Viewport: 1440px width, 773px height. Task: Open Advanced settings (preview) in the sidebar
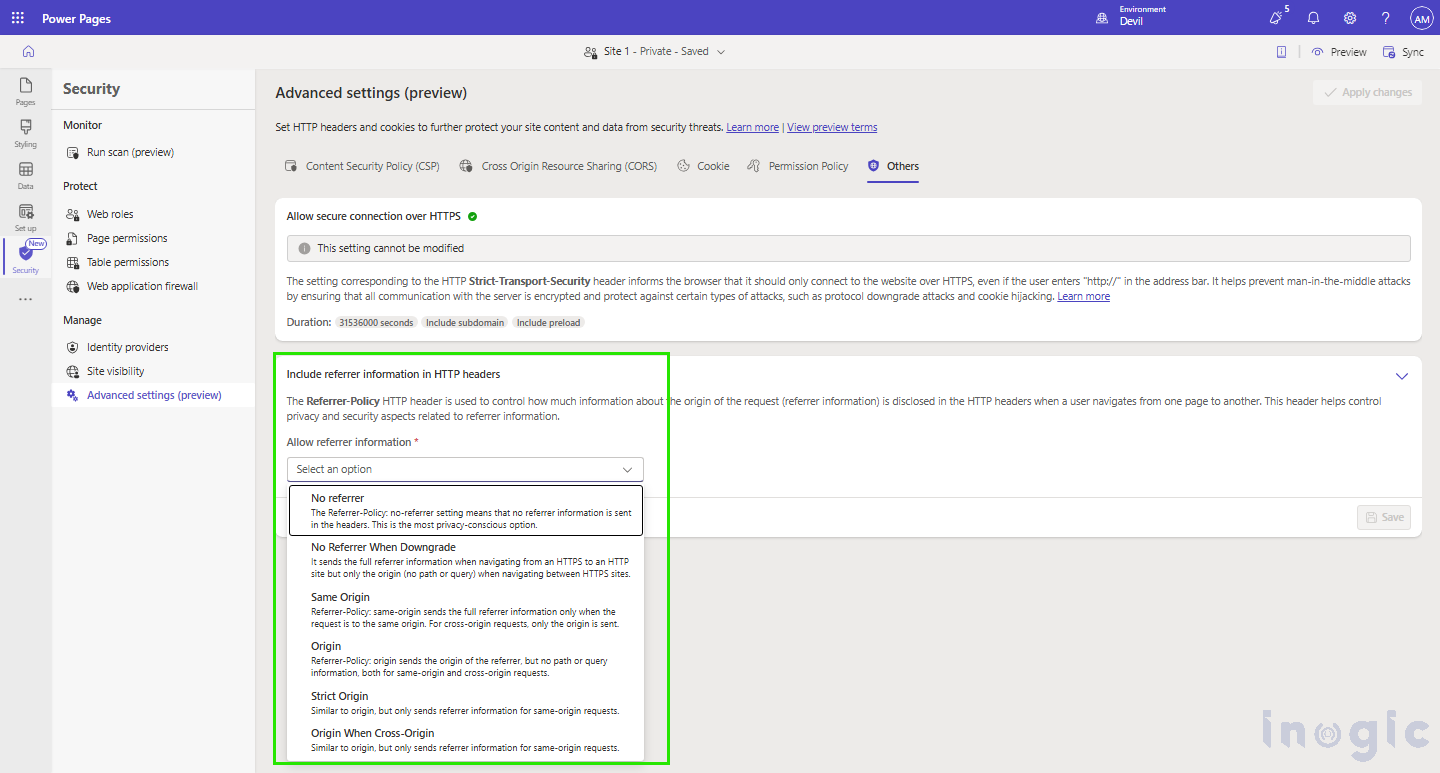153,395
